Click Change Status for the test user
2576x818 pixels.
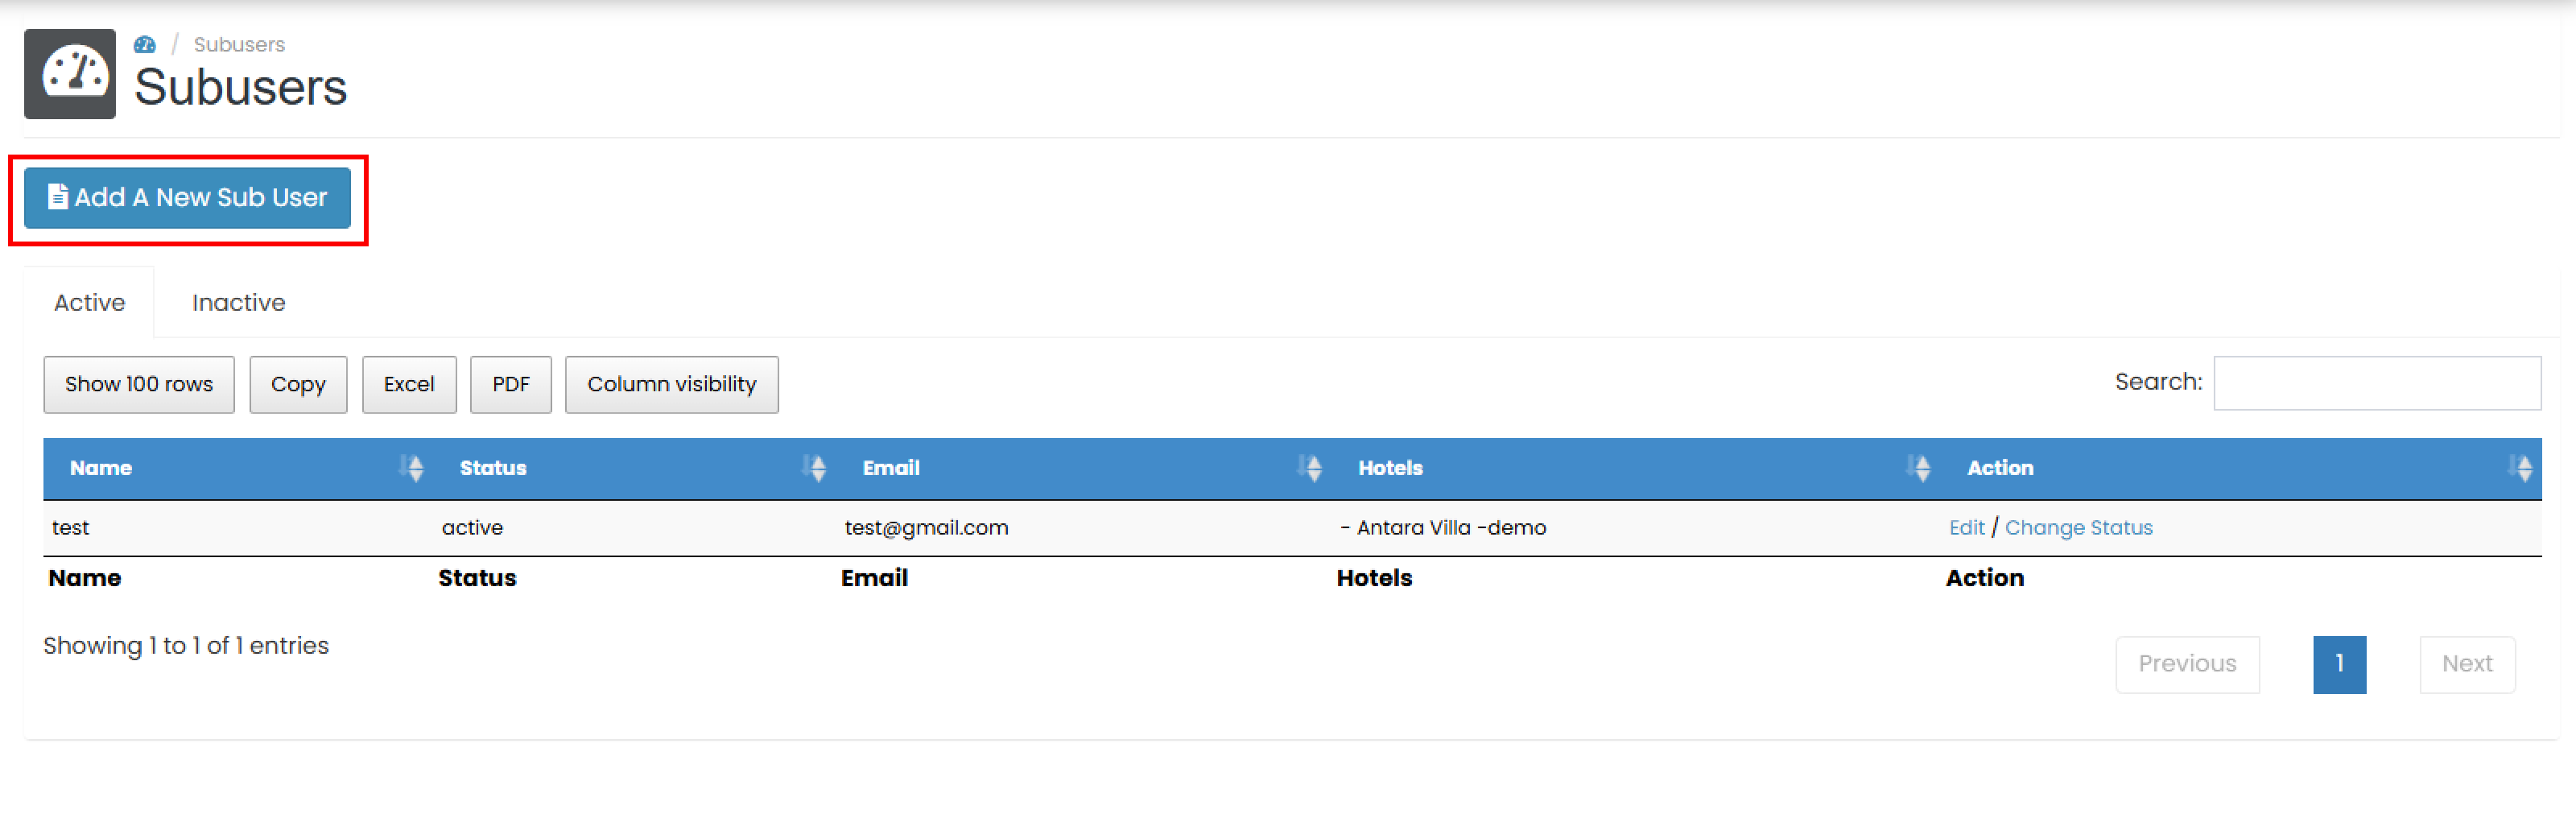coord(2080,527)
